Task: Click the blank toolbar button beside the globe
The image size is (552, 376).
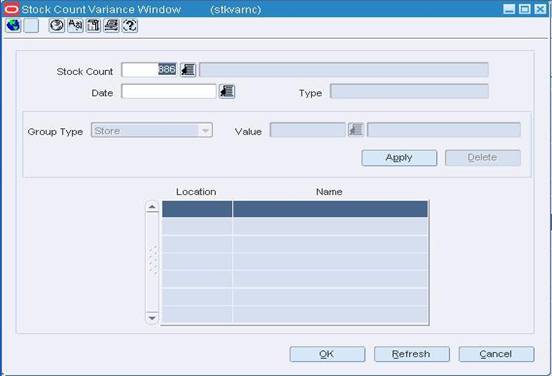Action: (x=31, y=26)
